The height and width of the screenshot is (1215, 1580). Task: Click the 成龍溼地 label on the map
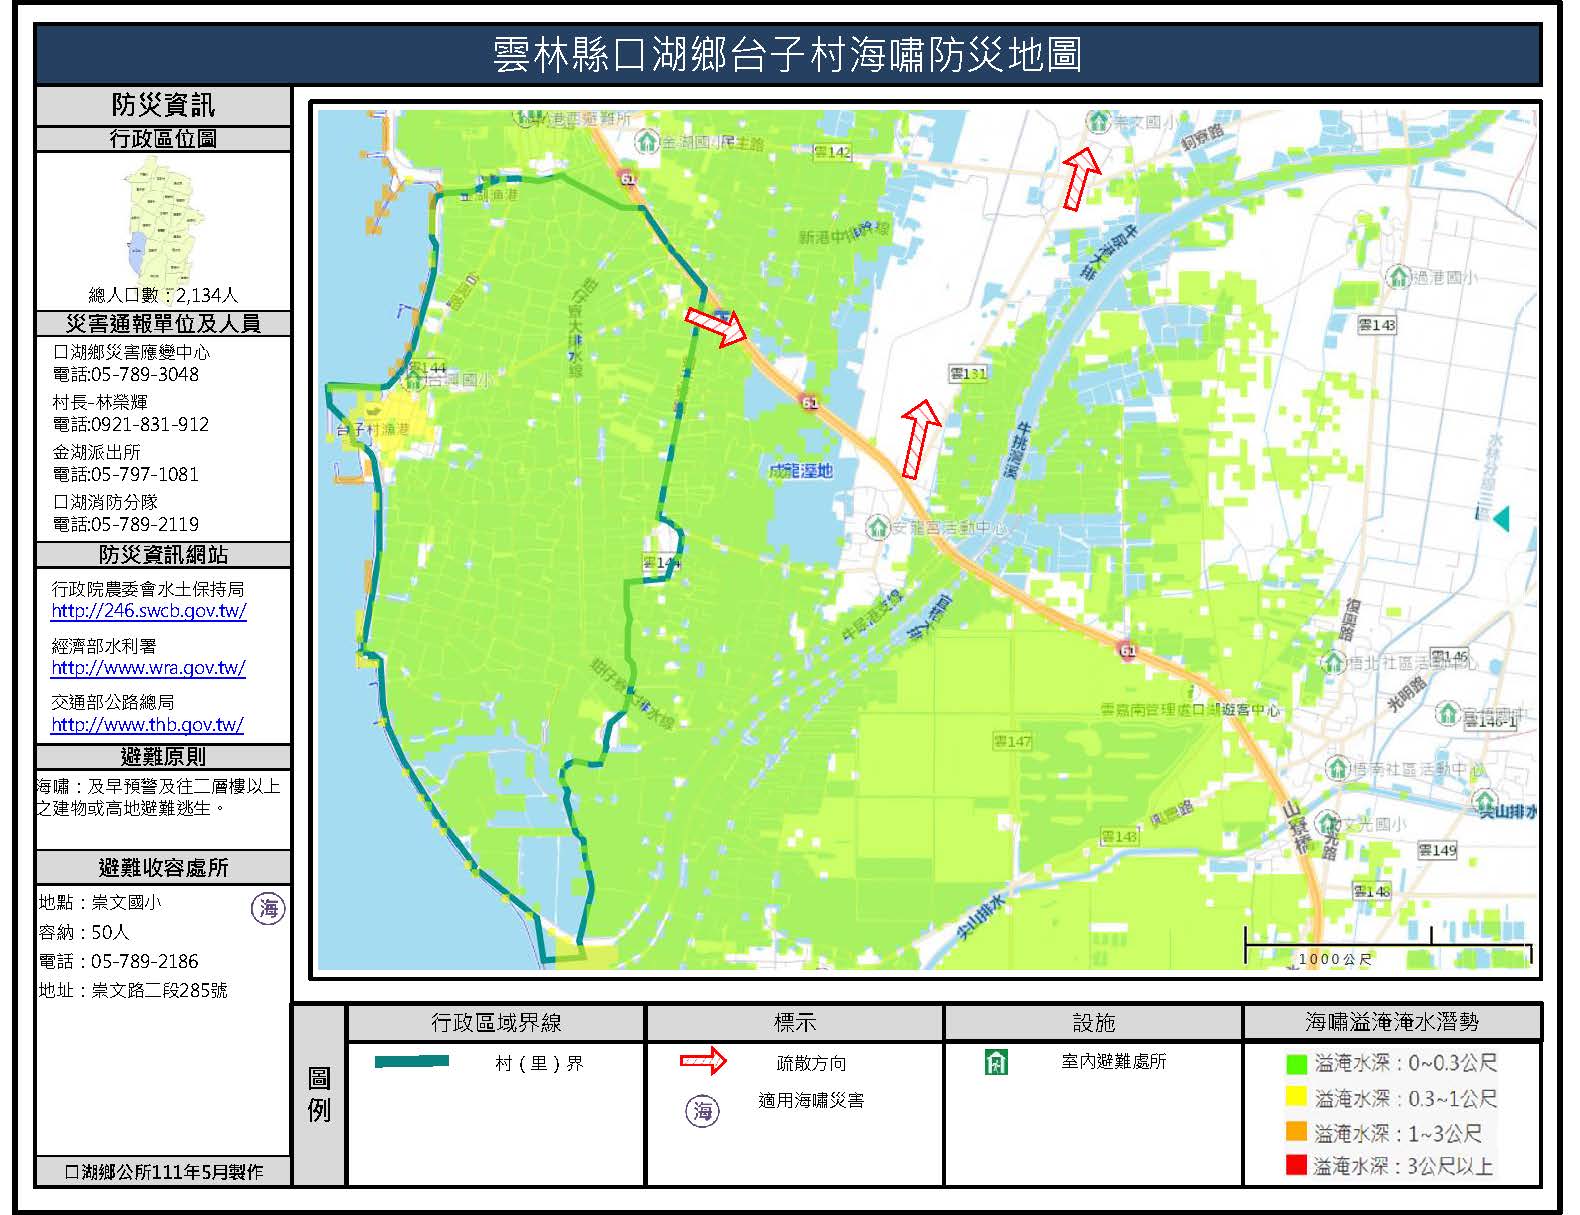pos(800,470)
